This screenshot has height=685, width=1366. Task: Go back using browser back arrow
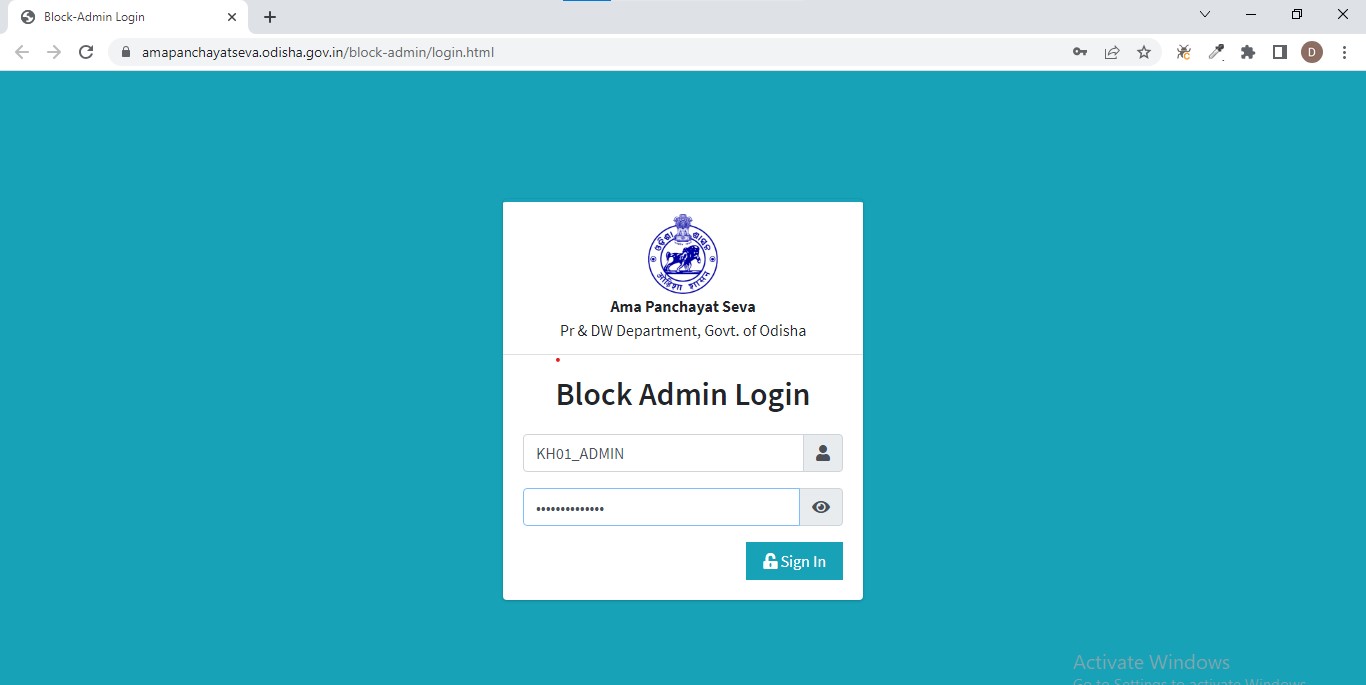22,52
